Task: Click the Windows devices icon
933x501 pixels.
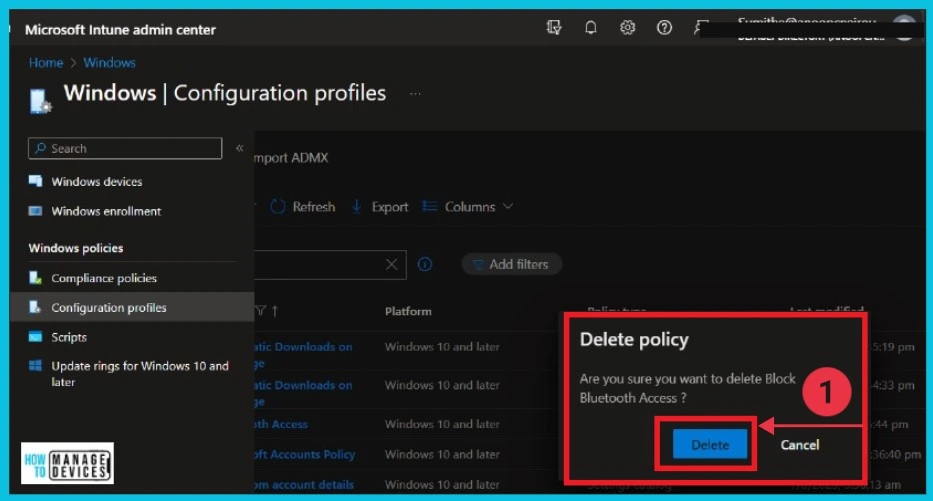Action: [36, 181]
